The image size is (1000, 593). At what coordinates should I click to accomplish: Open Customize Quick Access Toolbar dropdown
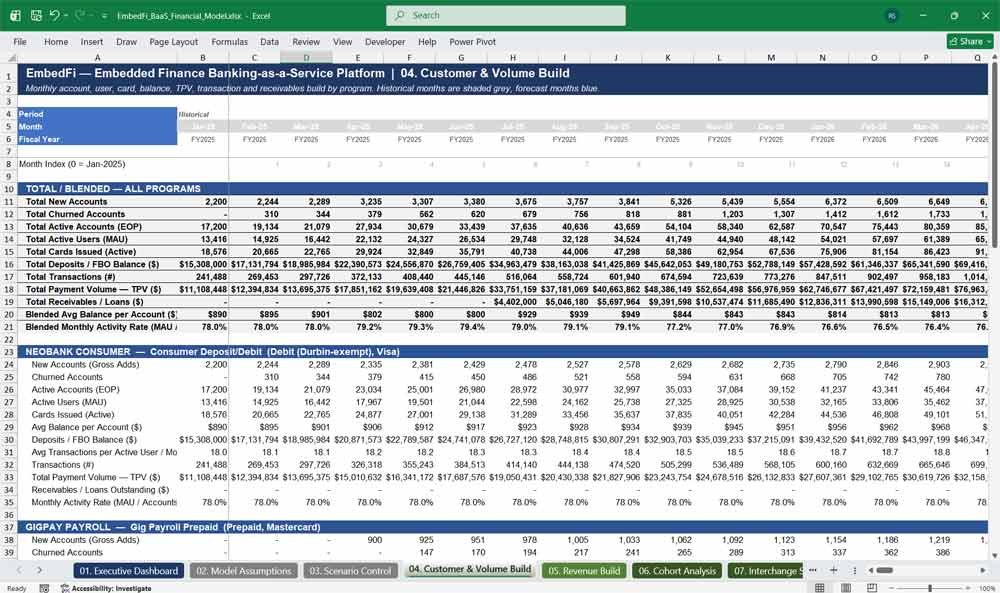point(104,15)
